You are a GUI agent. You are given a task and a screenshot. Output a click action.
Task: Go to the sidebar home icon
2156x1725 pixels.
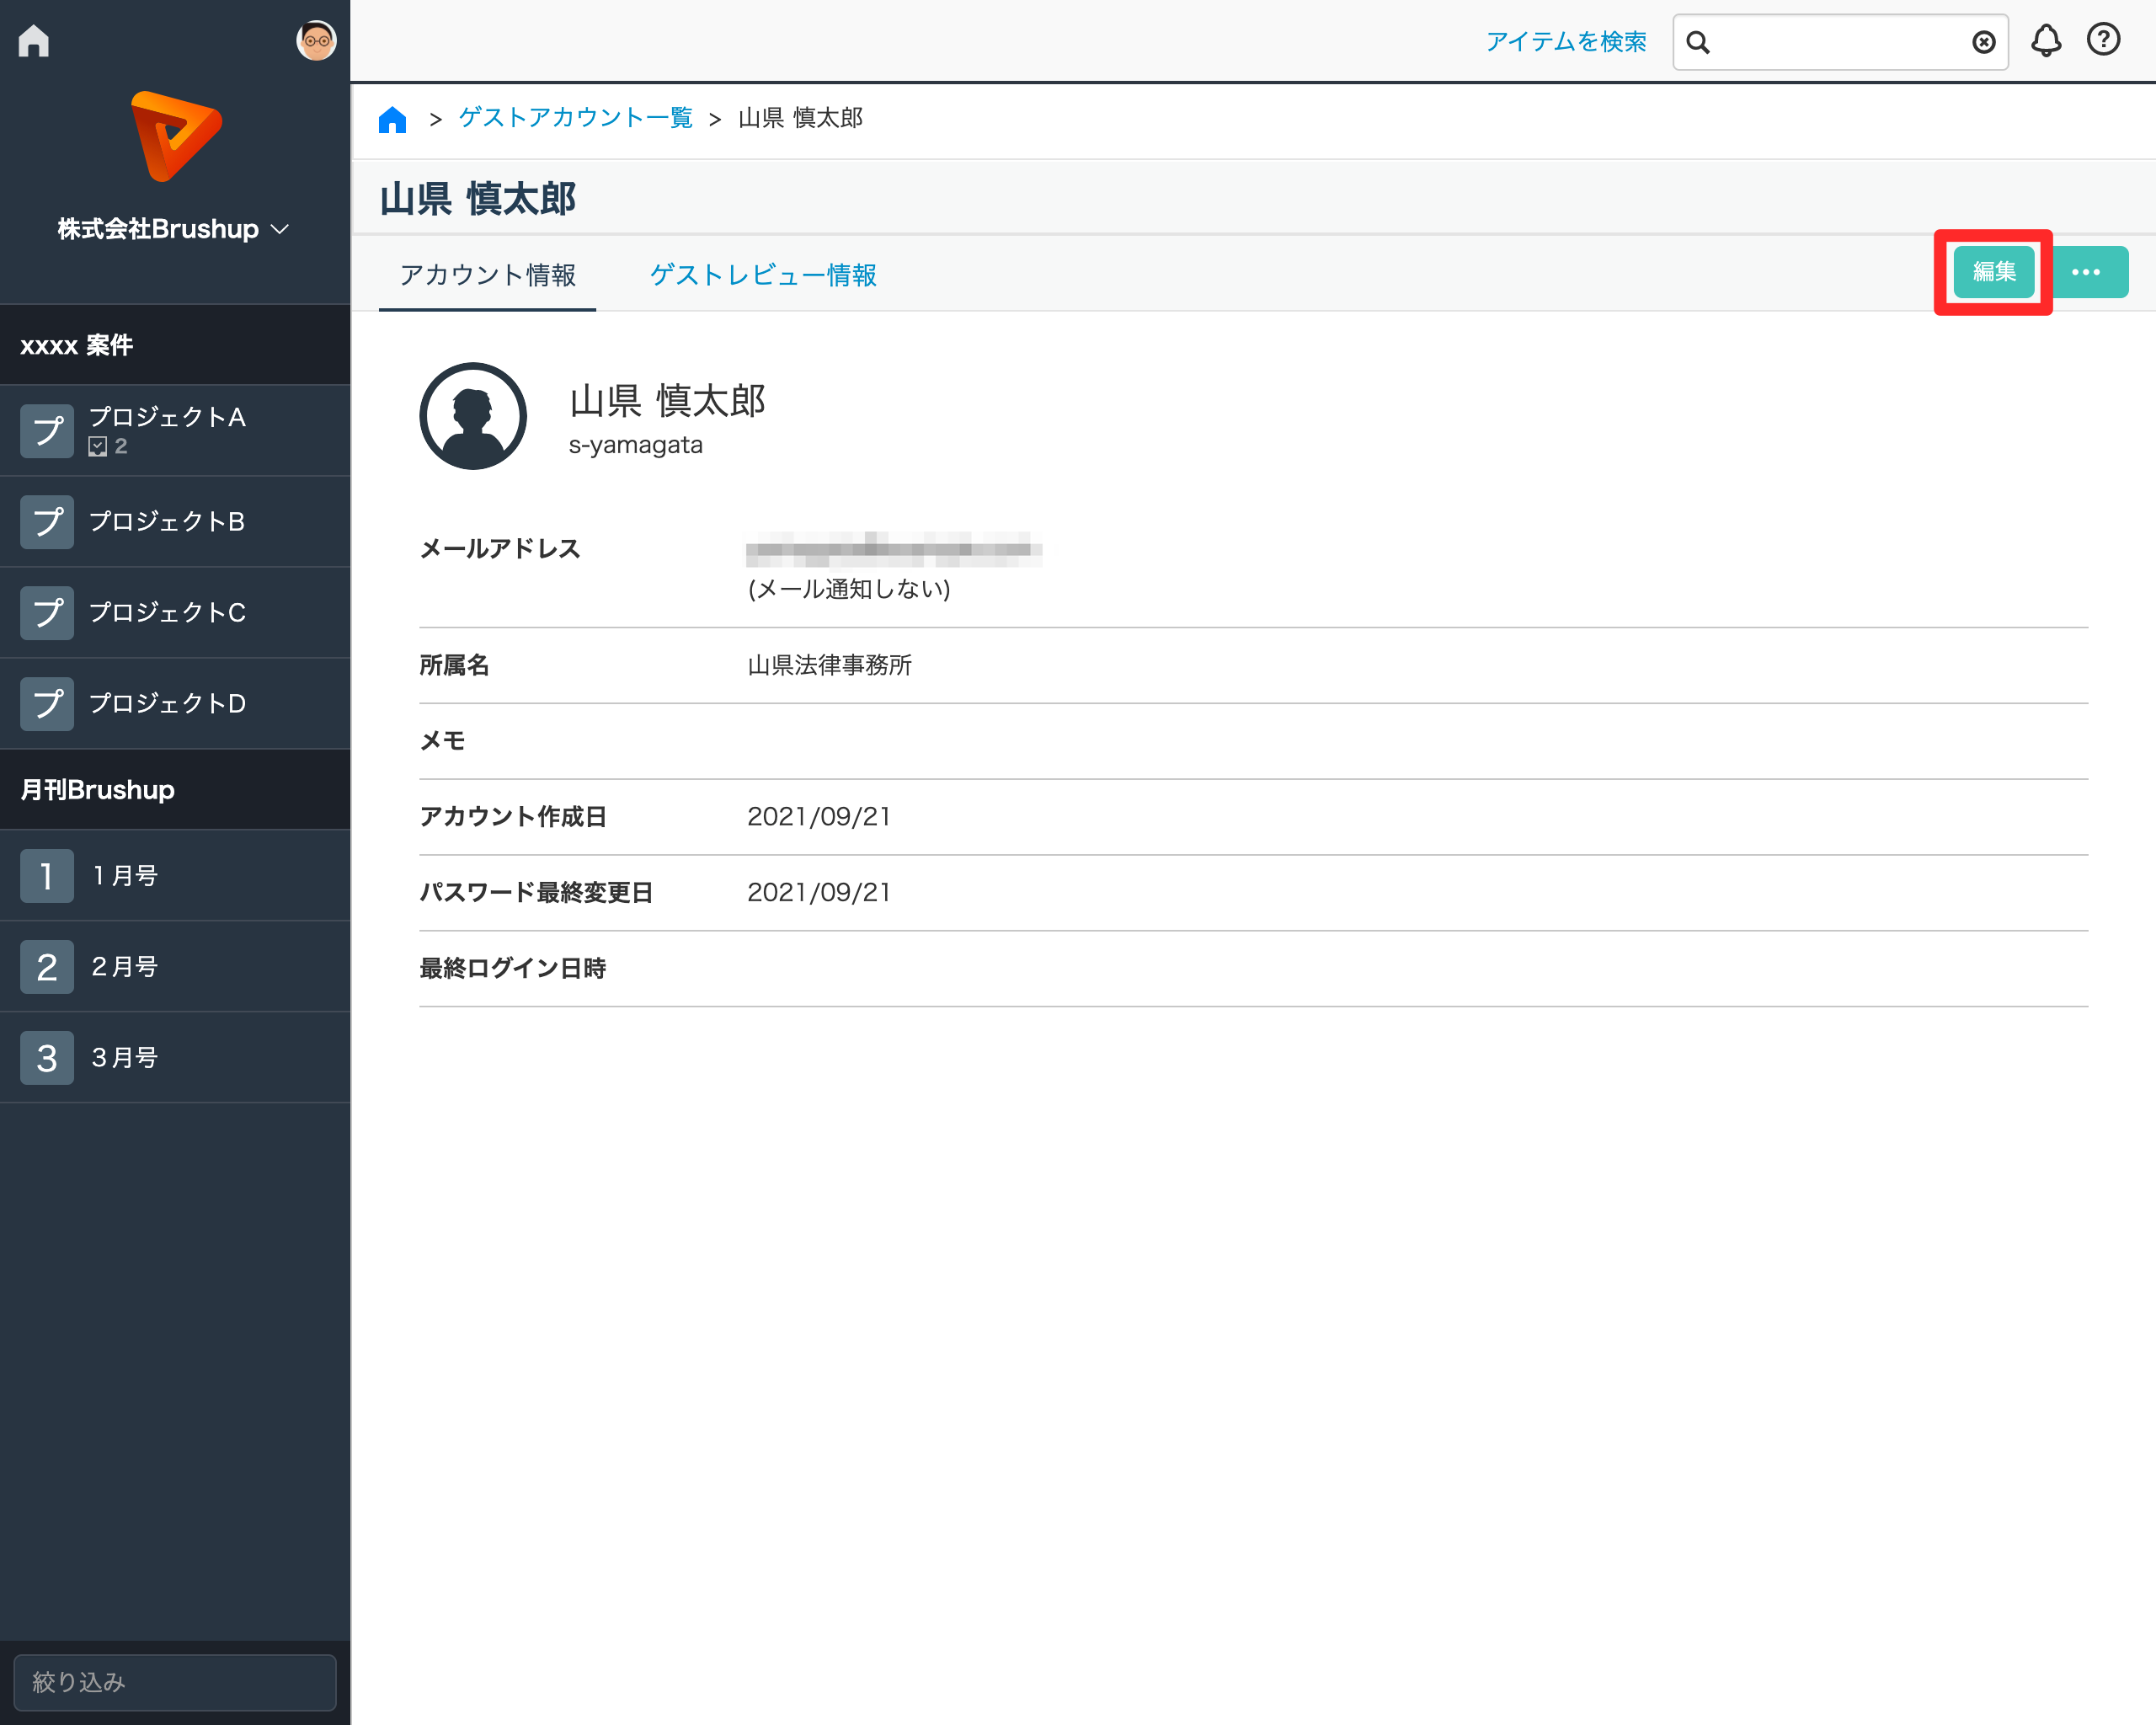coord(34,41)
